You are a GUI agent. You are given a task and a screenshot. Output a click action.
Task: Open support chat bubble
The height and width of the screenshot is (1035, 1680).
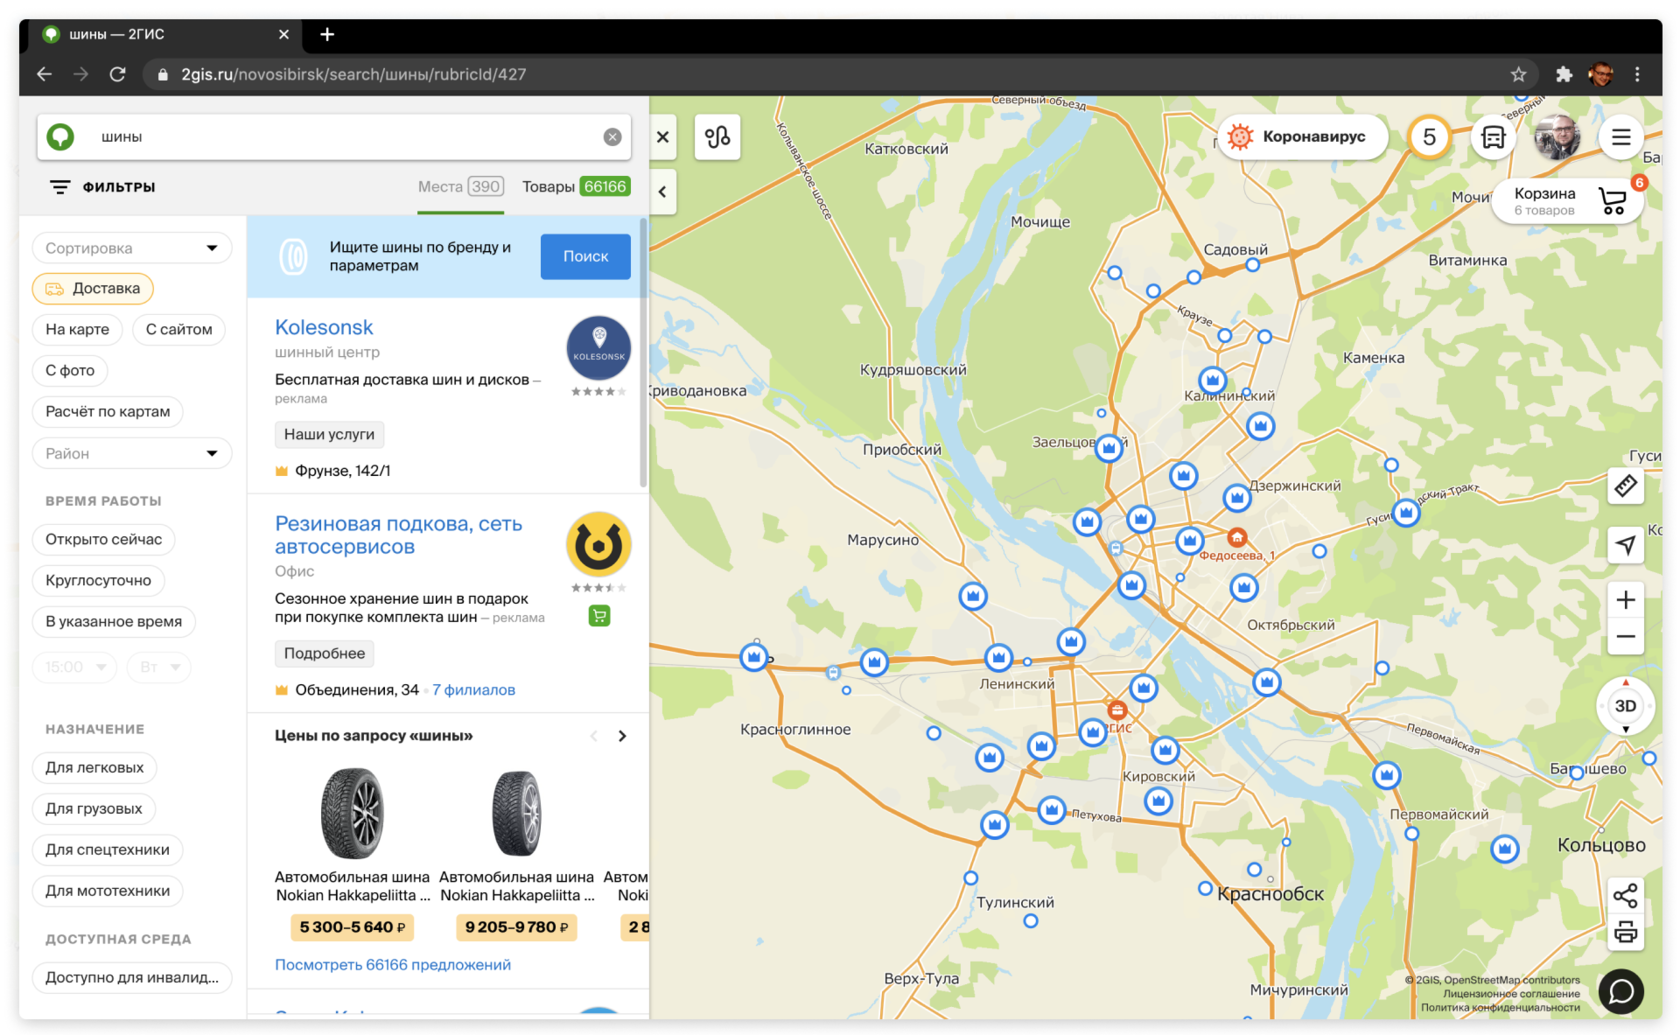click(1621, 991)
